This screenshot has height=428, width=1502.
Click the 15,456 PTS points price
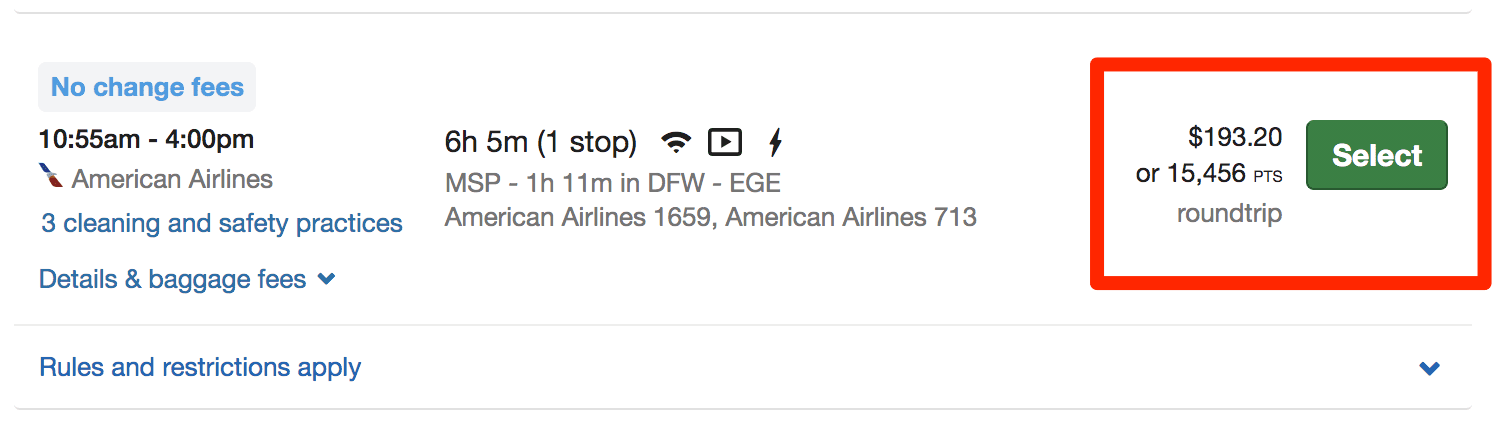coord(1208,174)
